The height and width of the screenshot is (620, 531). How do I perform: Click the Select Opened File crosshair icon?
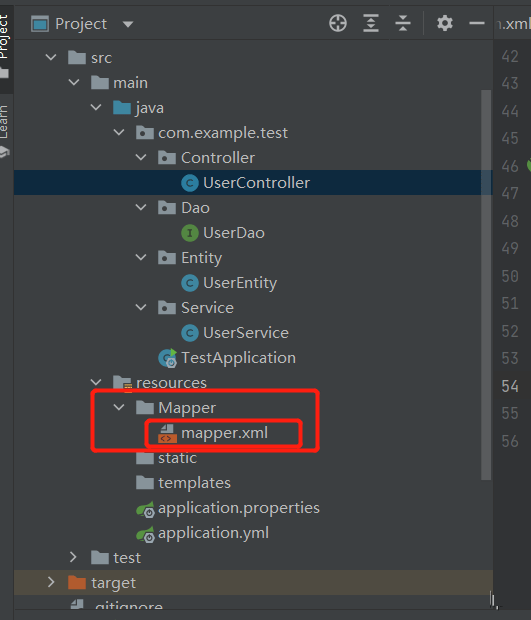pyautogui.click(x=338, y=23)
